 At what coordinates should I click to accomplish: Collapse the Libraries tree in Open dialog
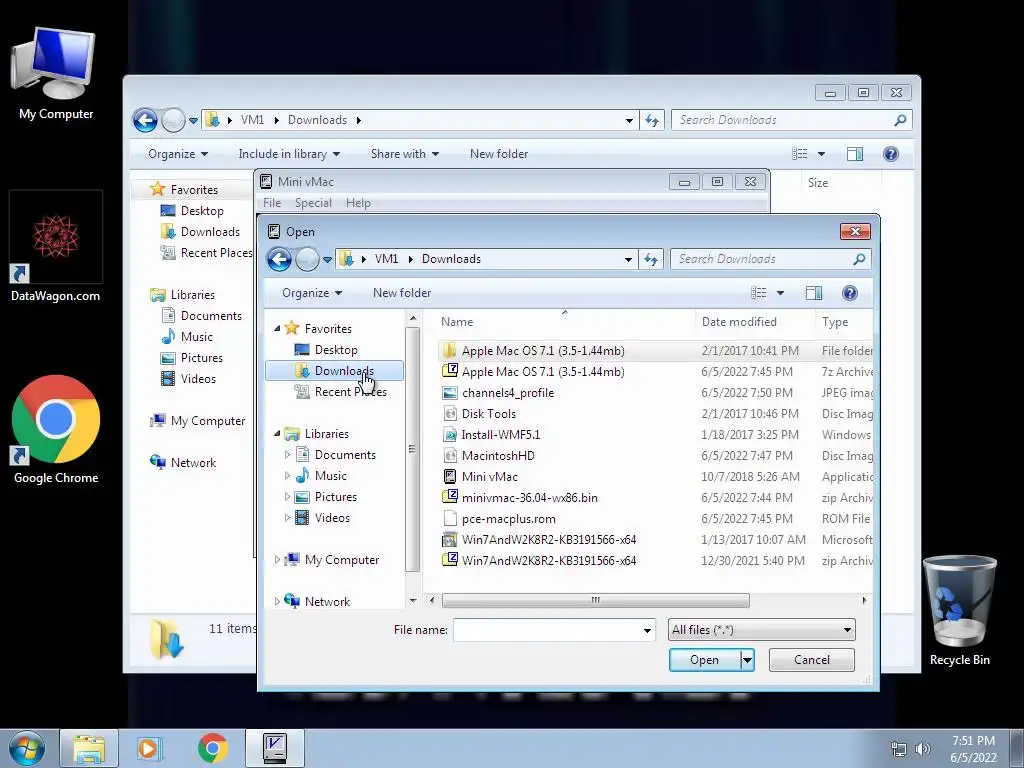click(277, 434)
